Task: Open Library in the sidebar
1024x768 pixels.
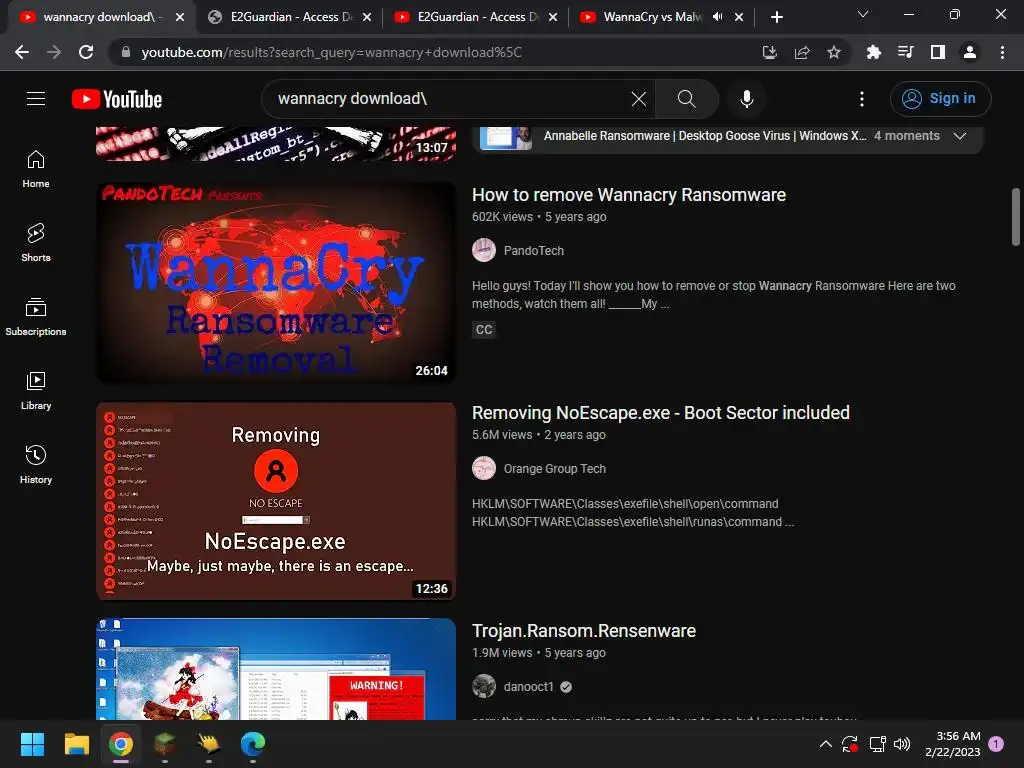Action: pyautogui.click(x=36, y=391)
